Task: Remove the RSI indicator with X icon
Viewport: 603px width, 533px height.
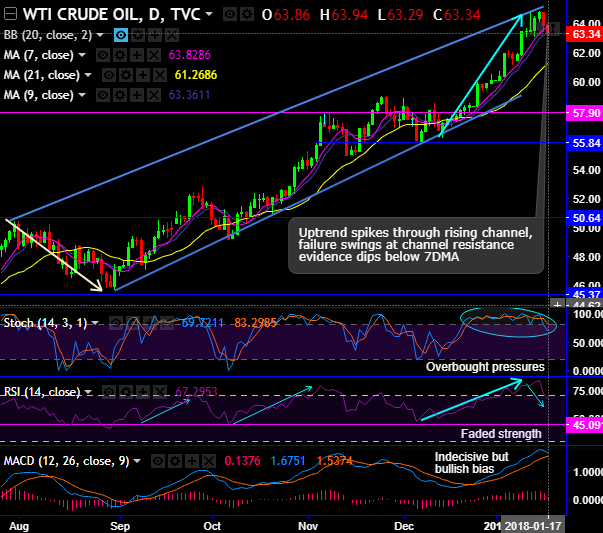Action: (x=160, y=392)
